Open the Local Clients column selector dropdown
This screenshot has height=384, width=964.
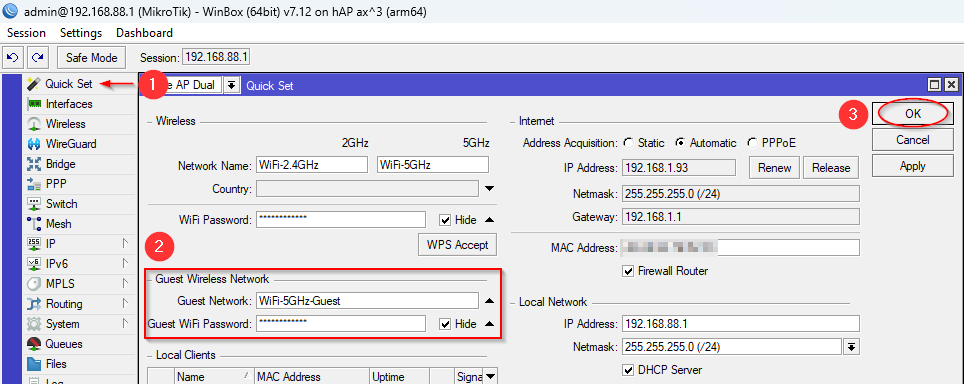point(490,376)
